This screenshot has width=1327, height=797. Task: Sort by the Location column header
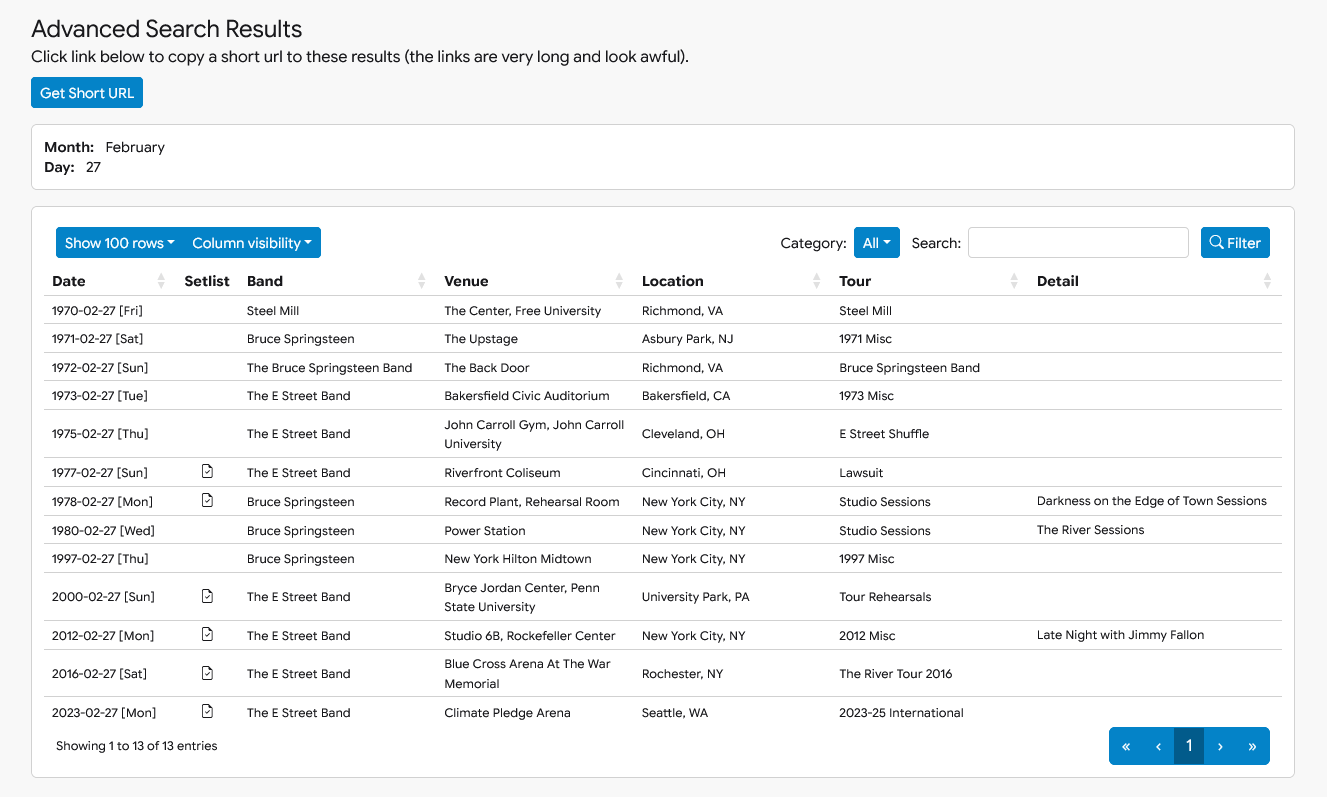672,281
